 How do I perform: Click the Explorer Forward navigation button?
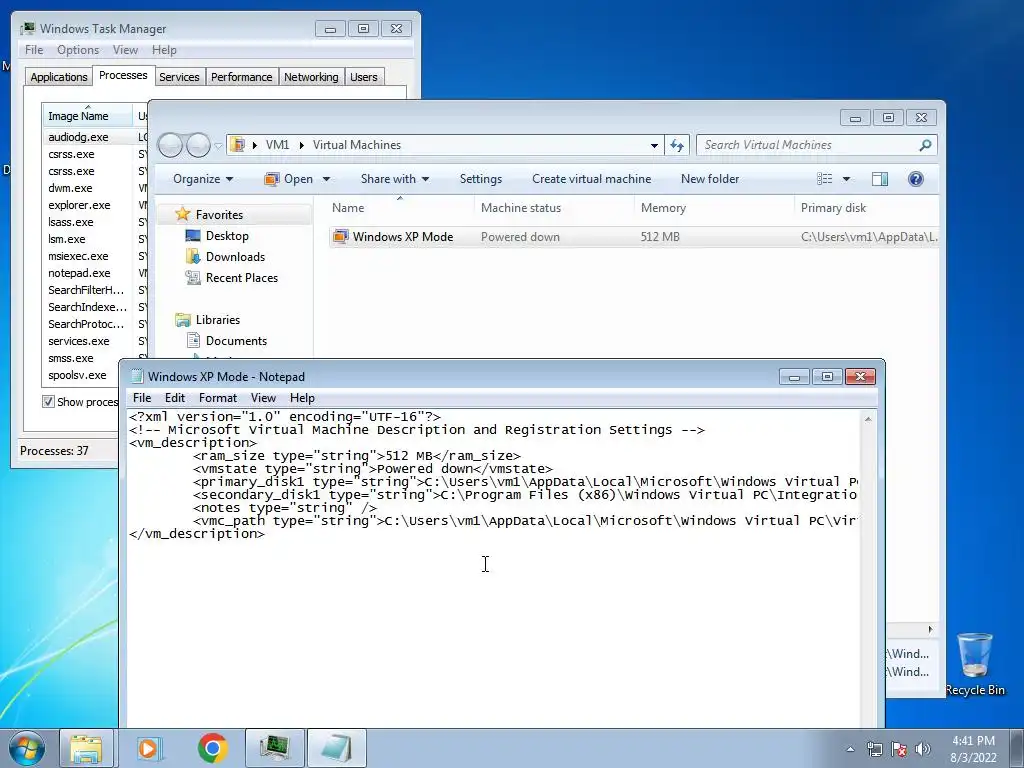[x=198, y=145]
